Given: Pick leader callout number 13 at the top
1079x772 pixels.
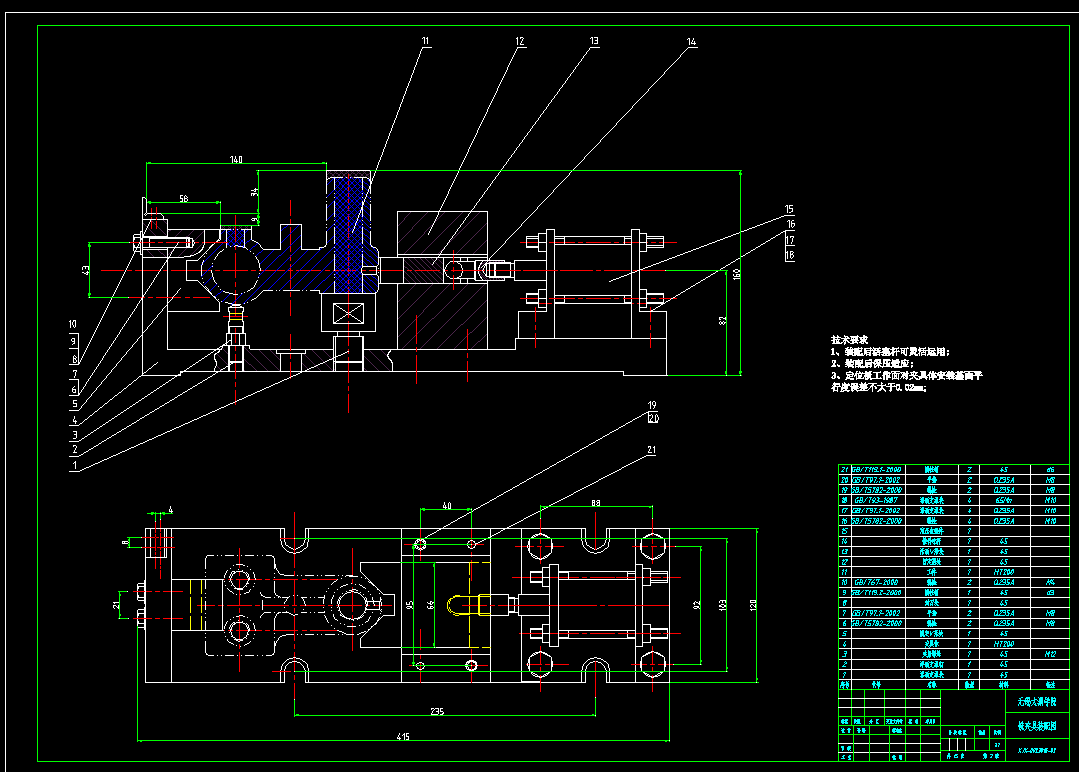Looking at the screenshot, I should click(x=595, y=41).
